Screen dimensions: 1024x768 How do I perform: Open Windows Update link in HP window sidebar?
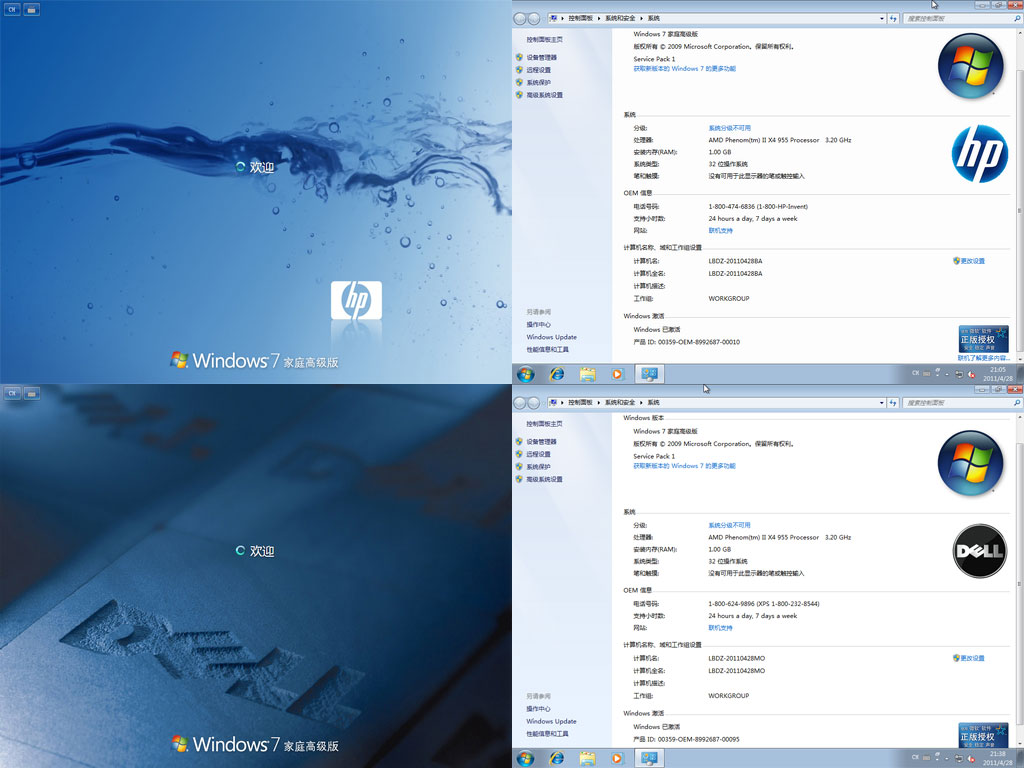pyautogui.click(x=551, y=337)
